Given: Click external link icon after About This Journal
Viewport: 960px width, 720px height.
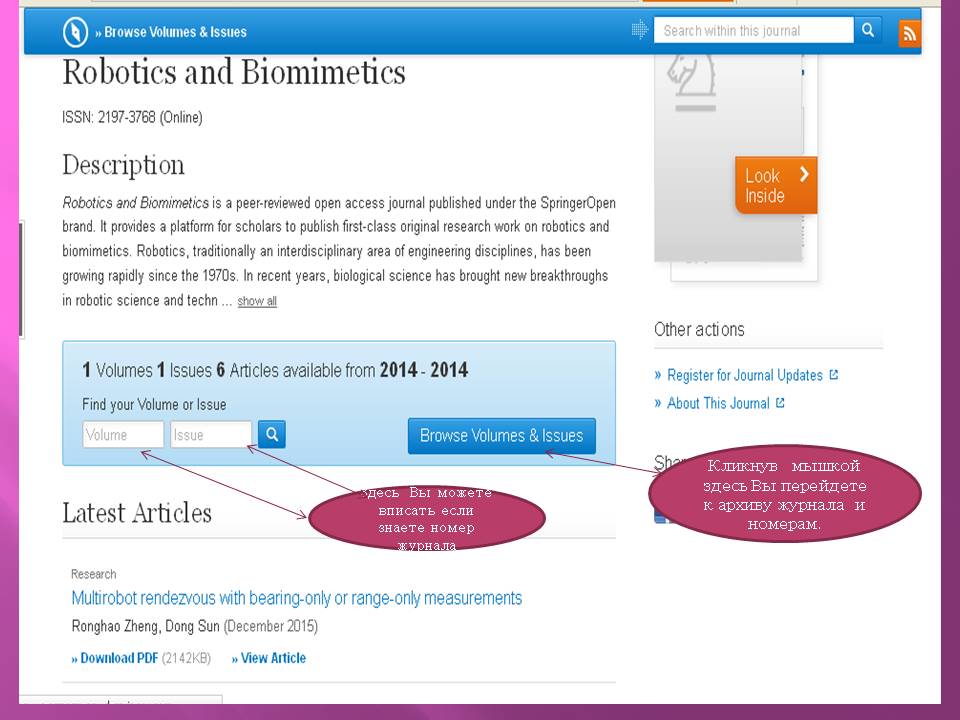Looking at the screenshot, I should 780,403.
